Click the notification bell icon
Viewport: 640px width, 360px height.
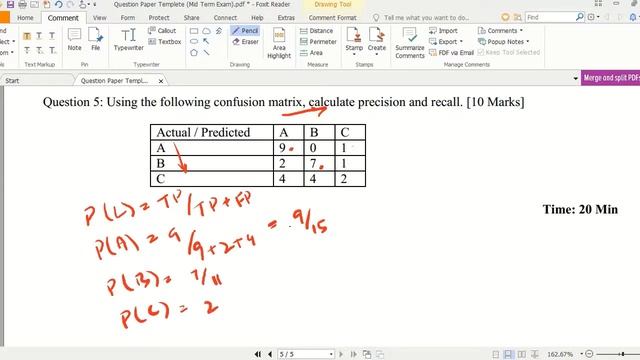click(x=633, y=17)
